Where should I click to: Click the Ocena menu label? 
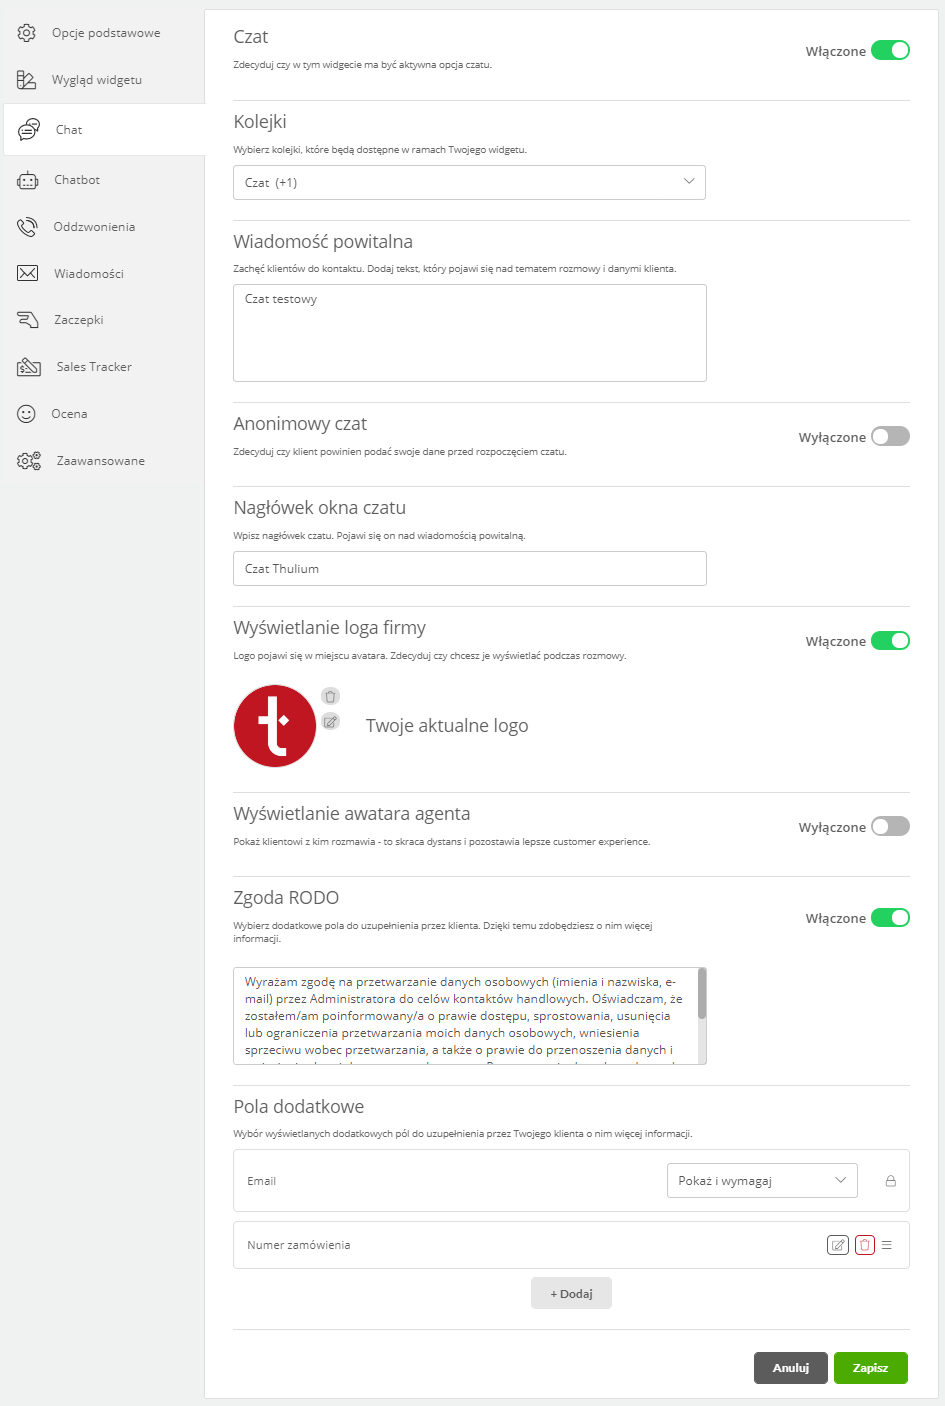70,414
